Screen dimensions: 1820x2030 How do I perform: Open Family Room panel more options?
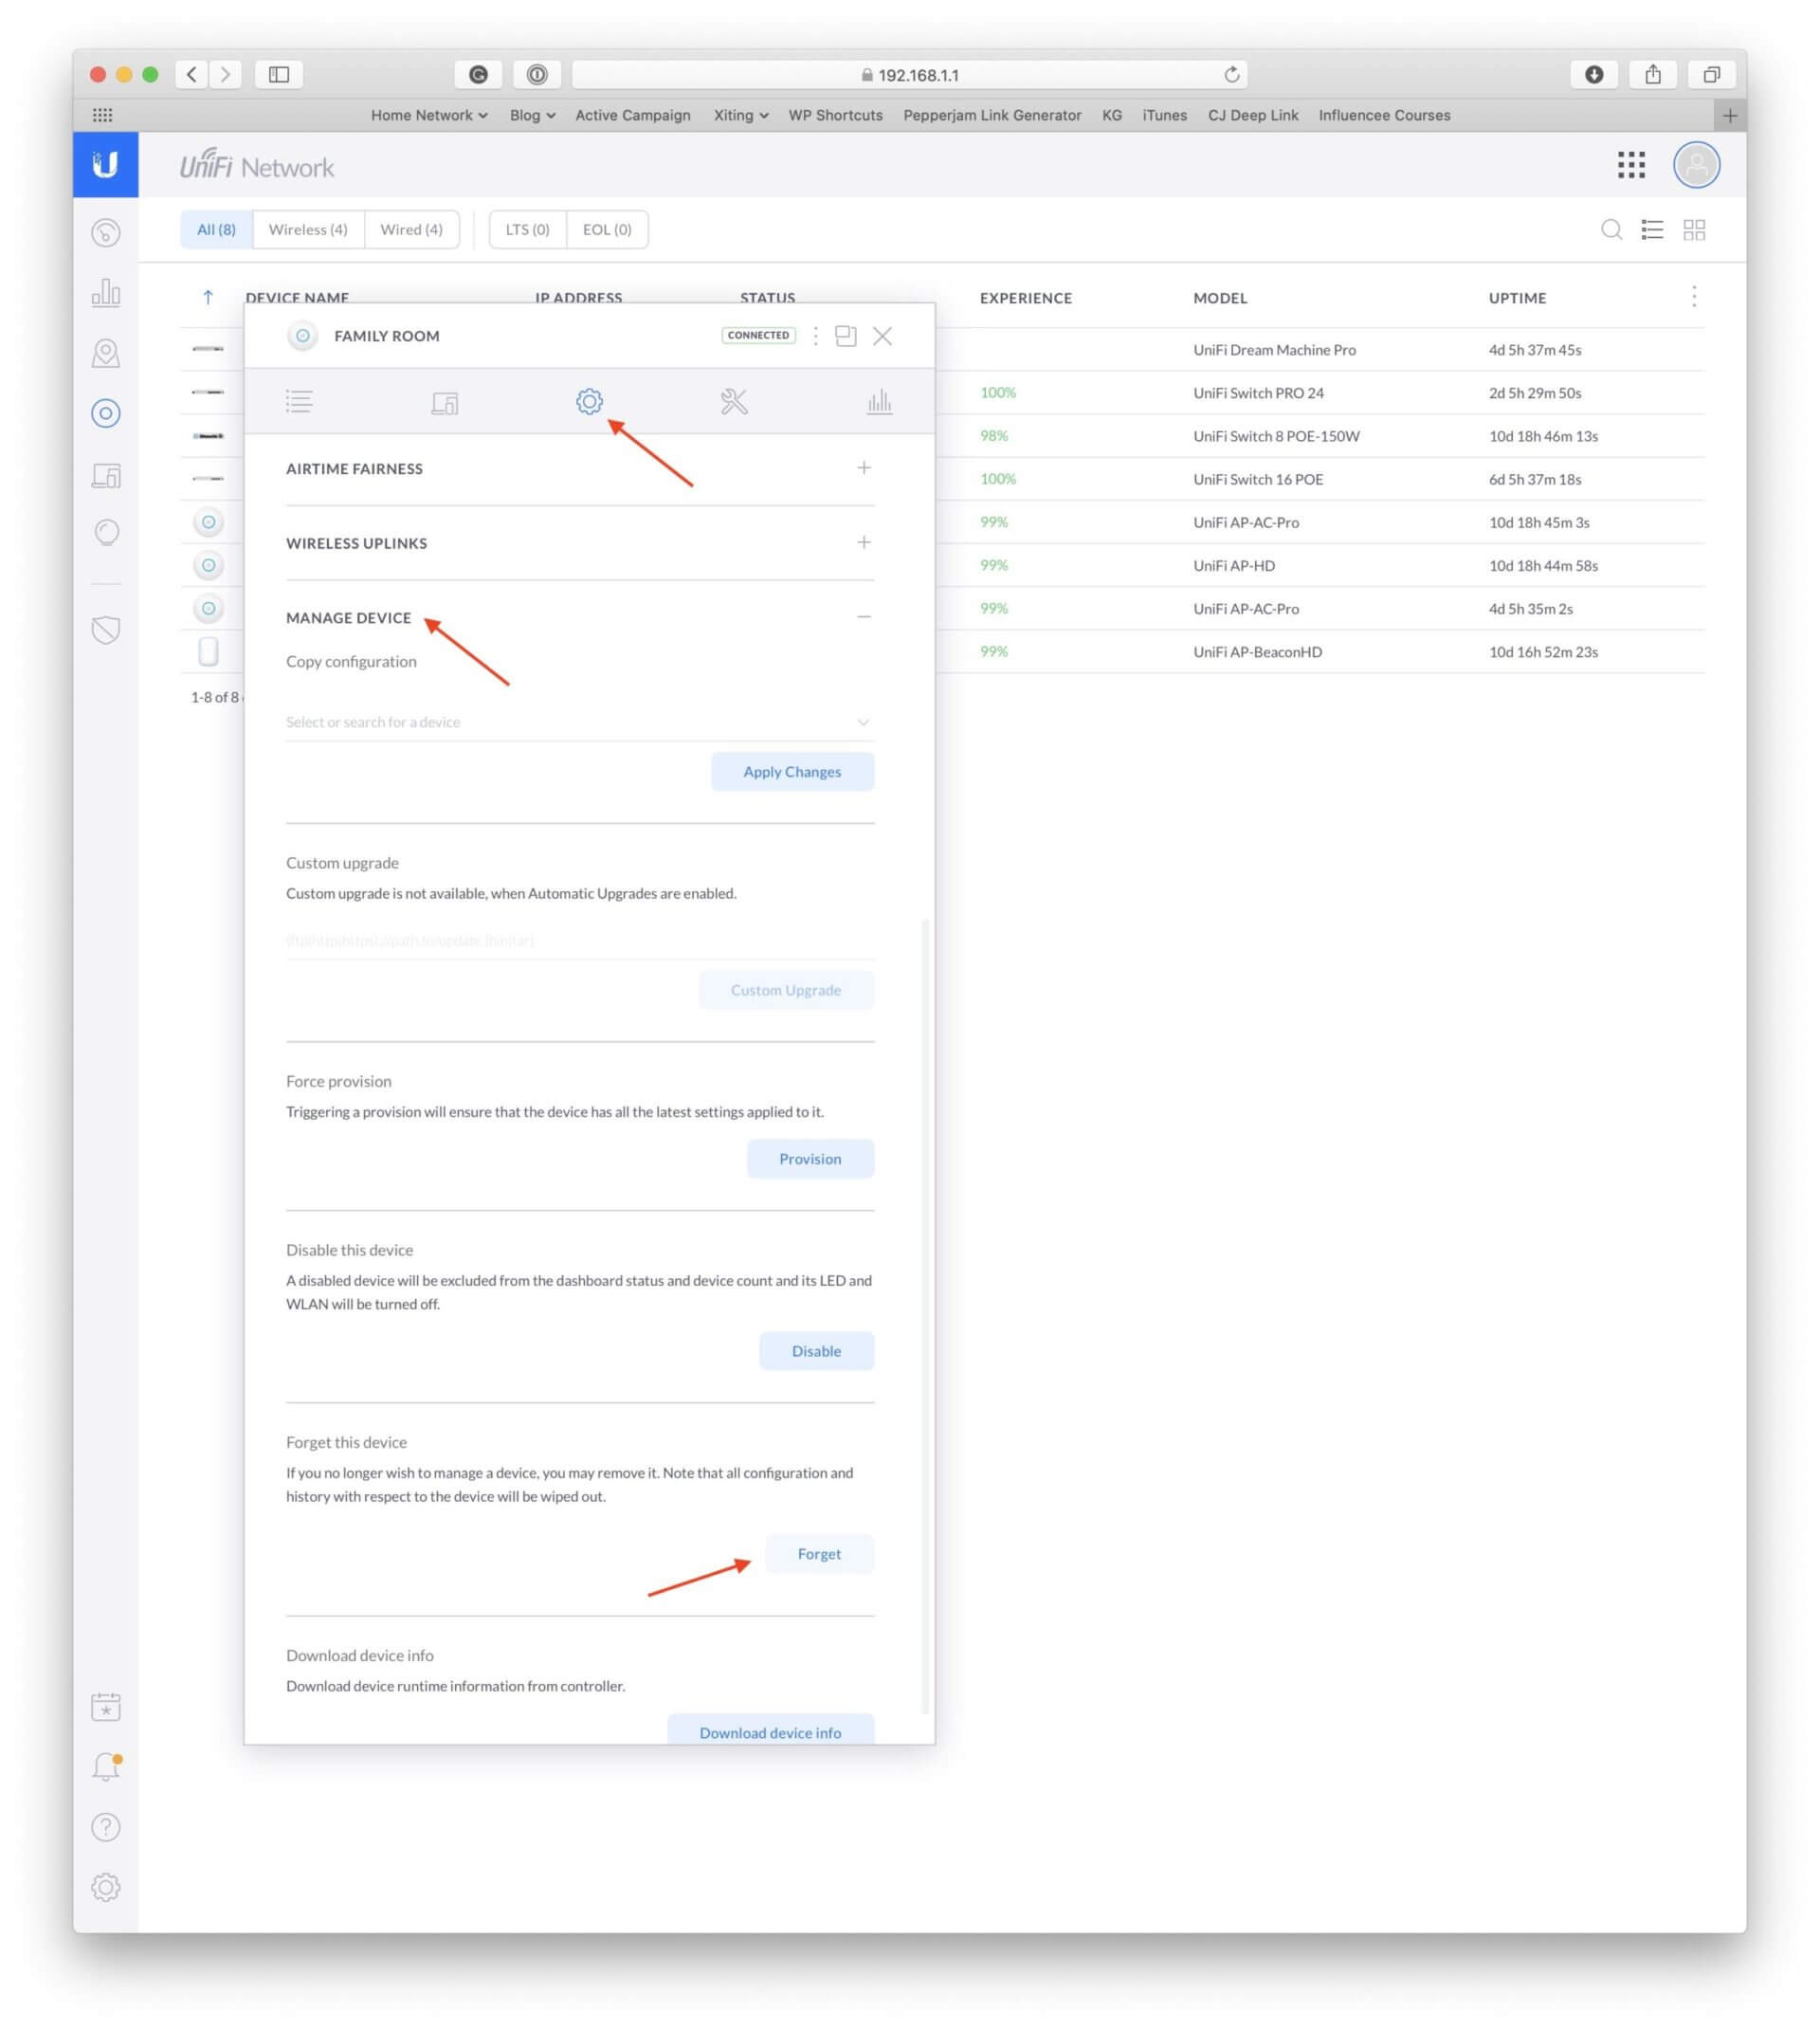coord(816,336)
